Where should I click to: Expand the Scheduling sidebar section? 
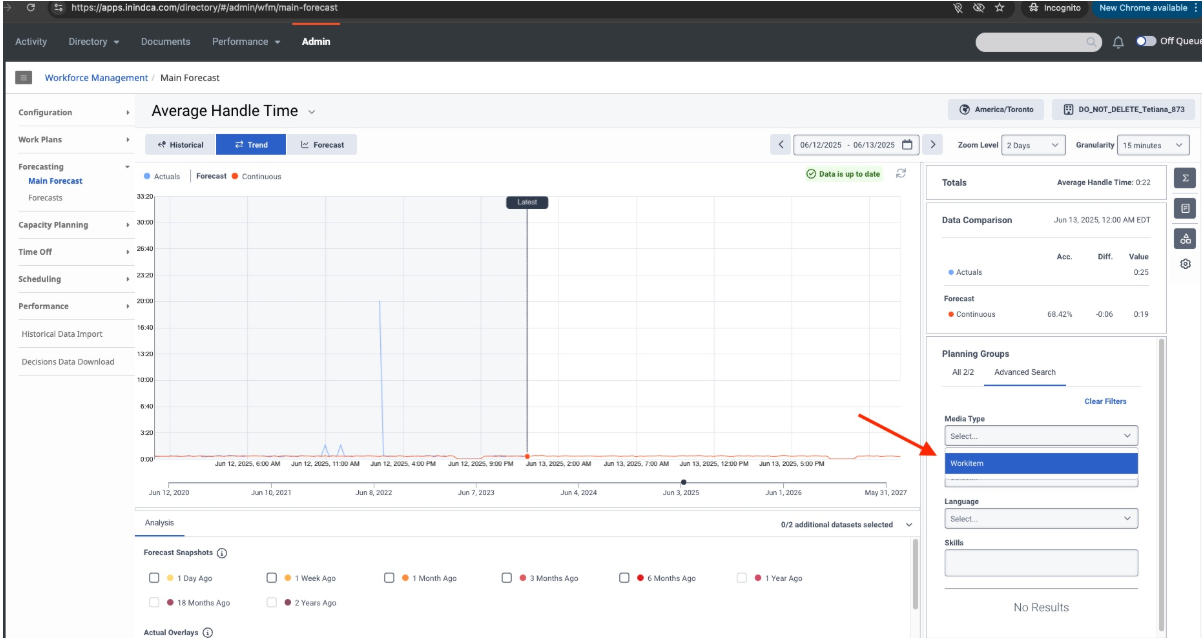click(74, 279)
